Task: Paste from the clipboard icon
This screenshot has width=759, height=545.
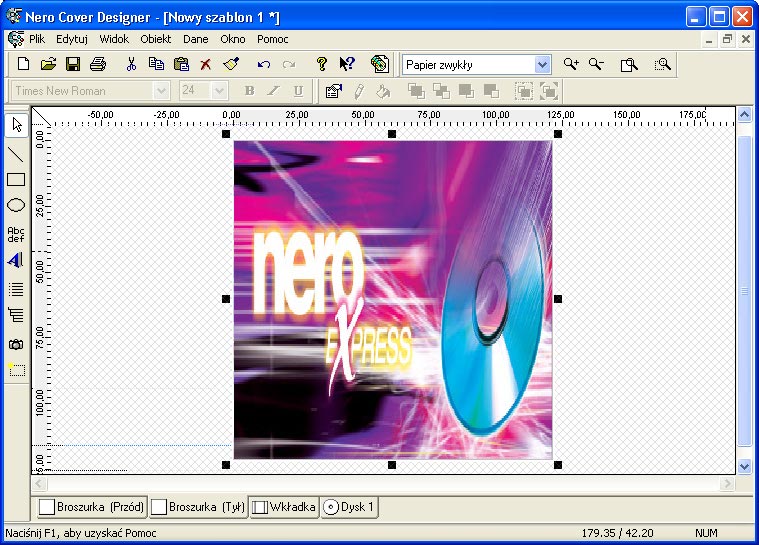Action: tap(181, 64)
